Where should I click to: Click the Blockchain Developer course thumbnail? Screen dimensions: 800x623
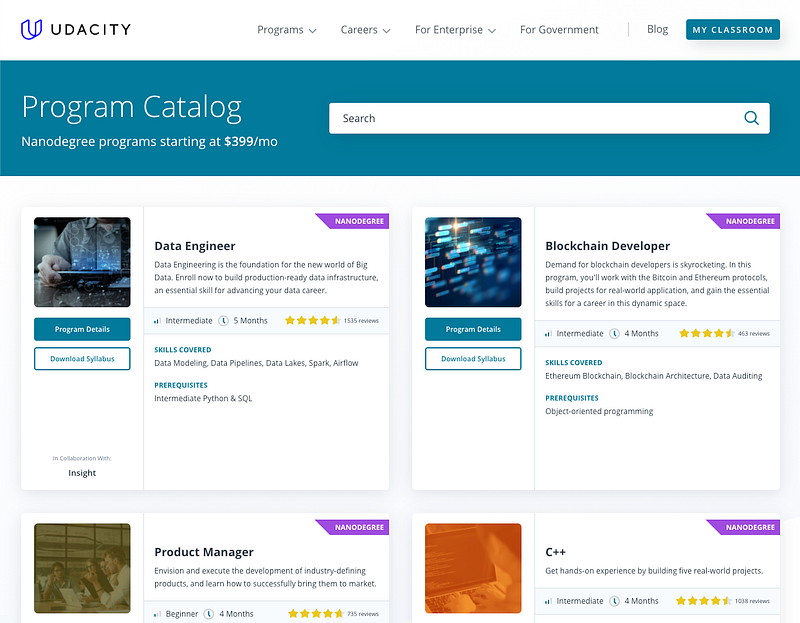[x=473, y=262]
